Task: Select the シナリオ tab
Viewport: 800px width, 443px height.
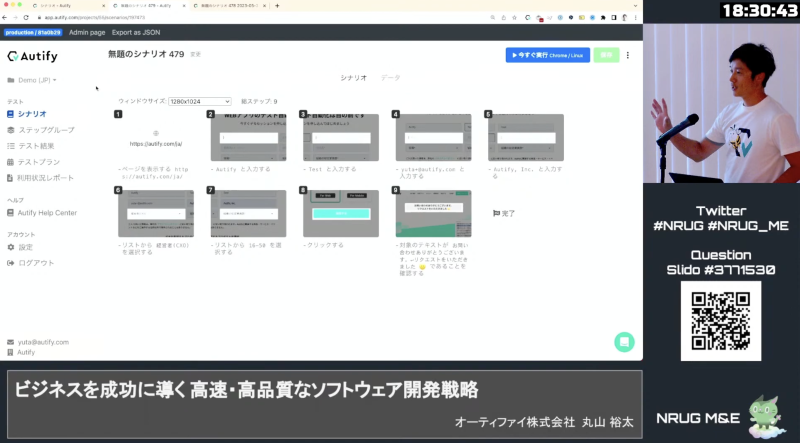Action: [353, 77]
